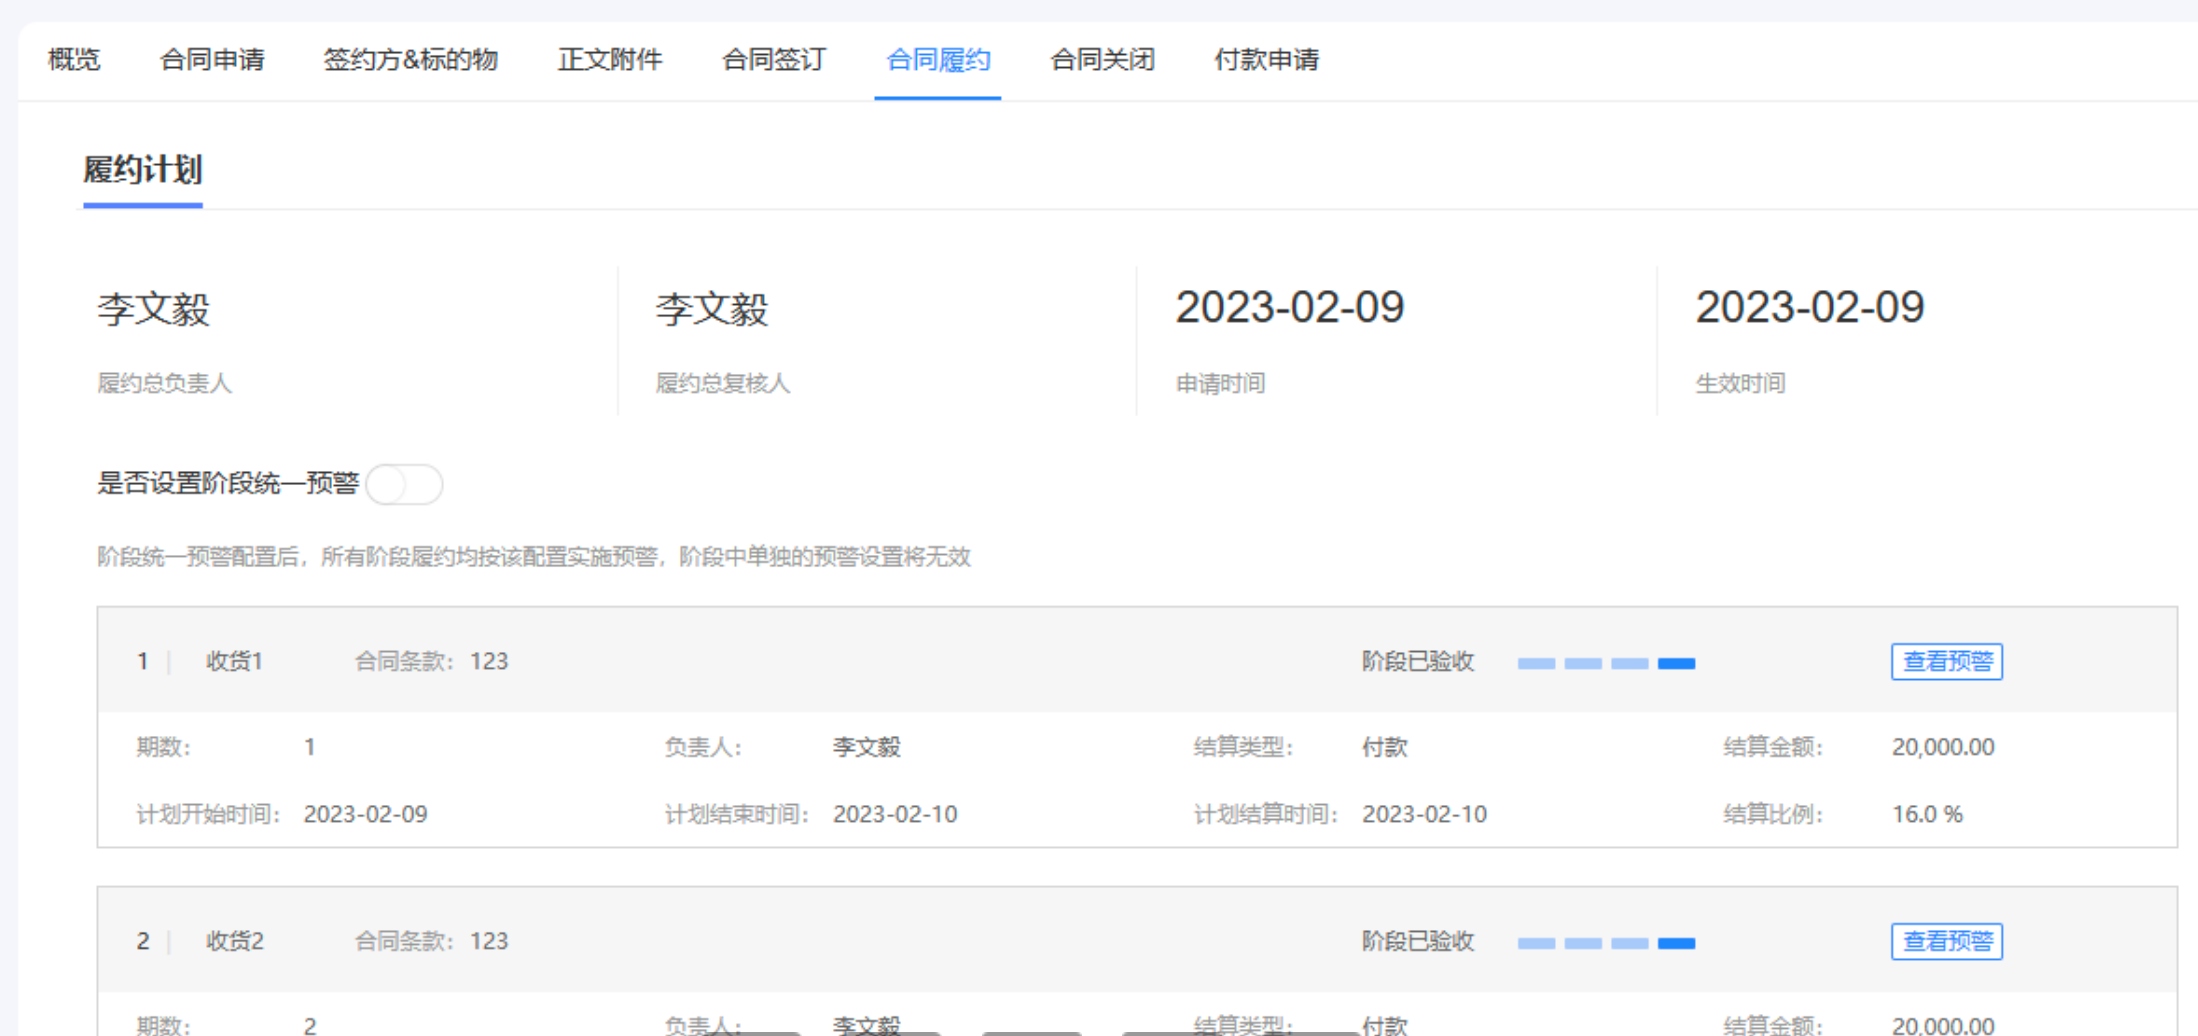Click 查看预警 button for 收货2
The height and width of the screenshot is (1036, 2198).
1946,942
